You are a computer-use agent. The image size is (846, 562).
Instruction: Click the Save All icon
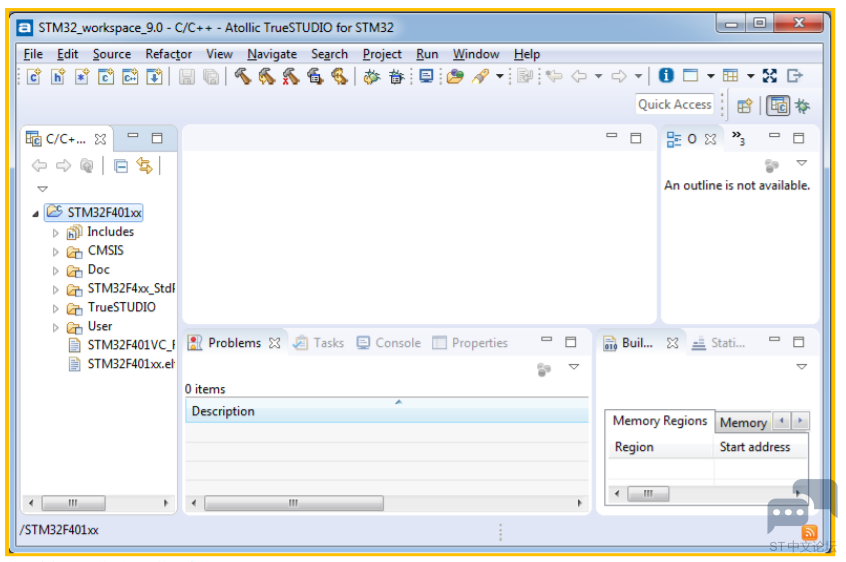[x=211, y=77]
